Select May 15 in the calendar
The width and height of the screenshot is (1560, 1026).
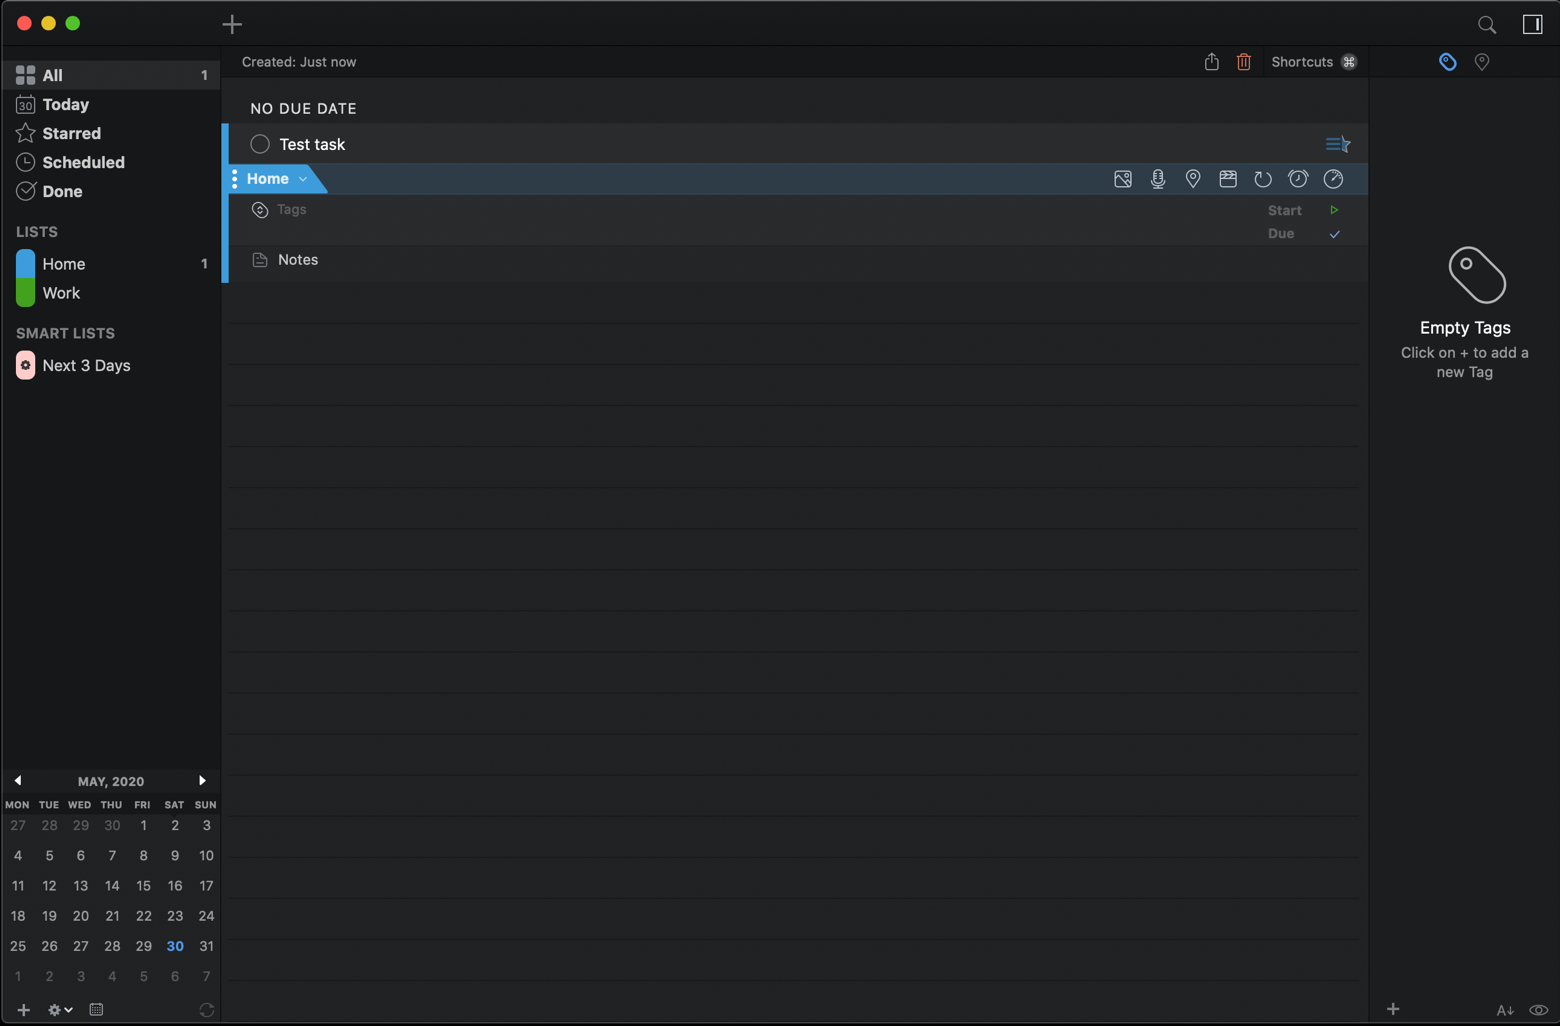[143, 886]
